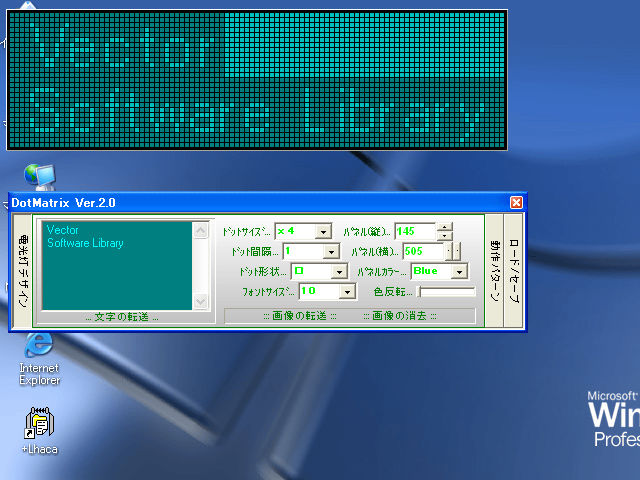The image size is (640, 480).
Task: Open the Internet Explorer desktop icon
Action: pos(39,359)
